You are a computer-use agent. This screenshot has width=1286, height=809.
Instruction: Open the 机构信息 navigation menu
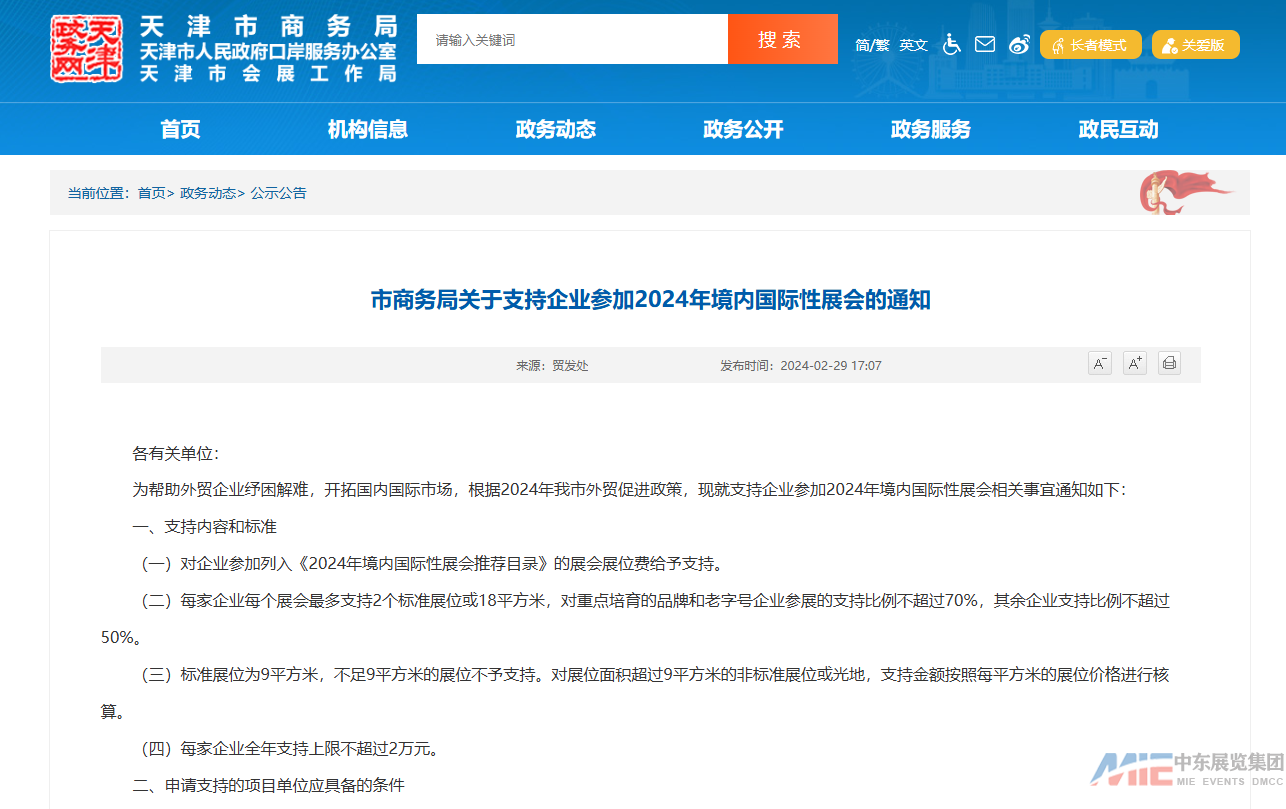coord(368,129)
